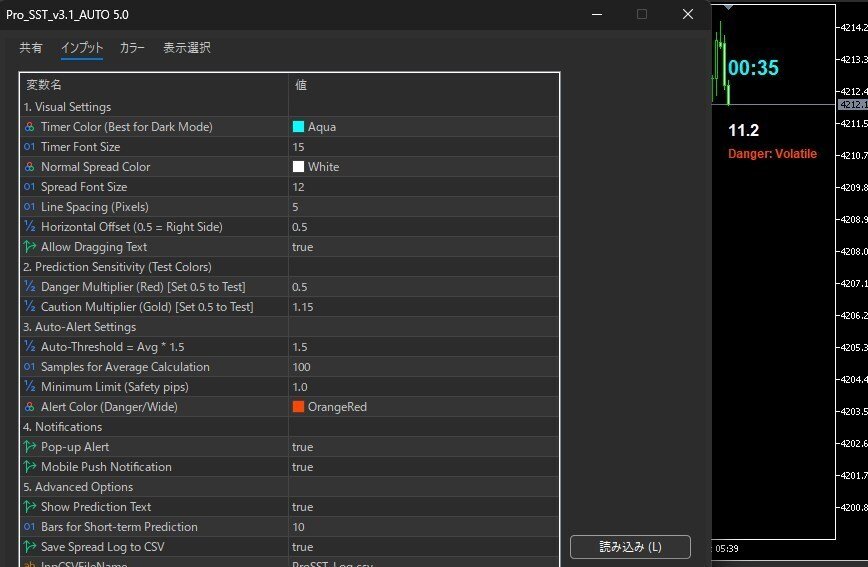Select the 5. Advanced Options header row
868x567 pixels.
(x=289, y=487)
